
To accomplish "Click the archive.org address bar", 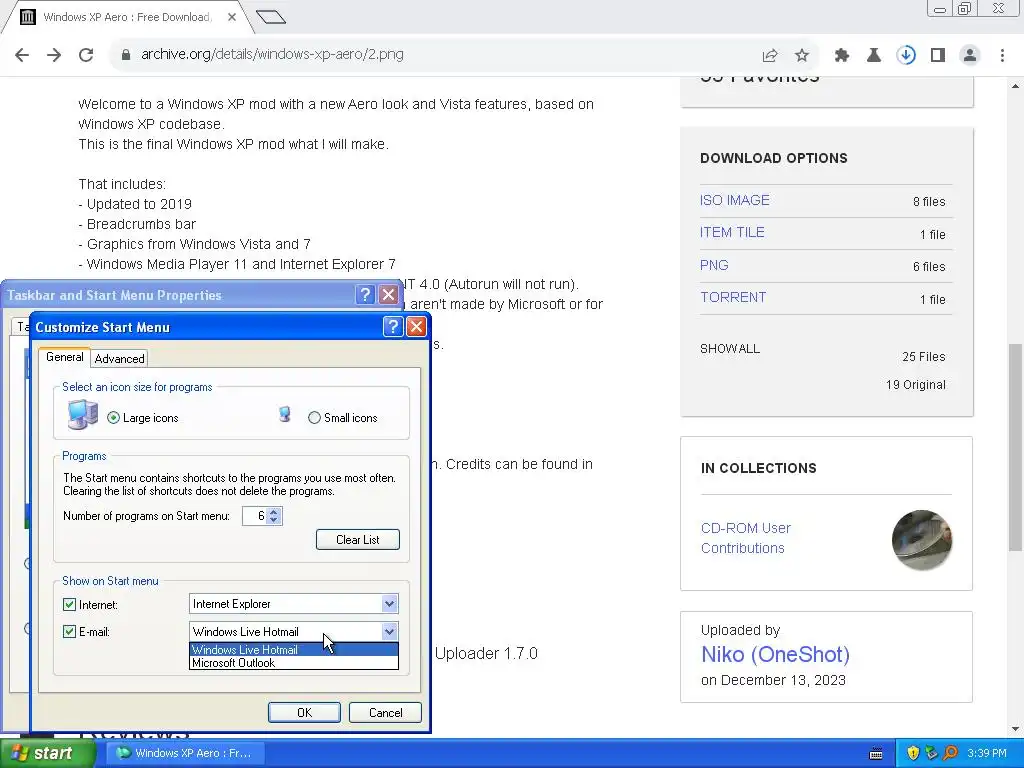I will click(x=431, y=55).
